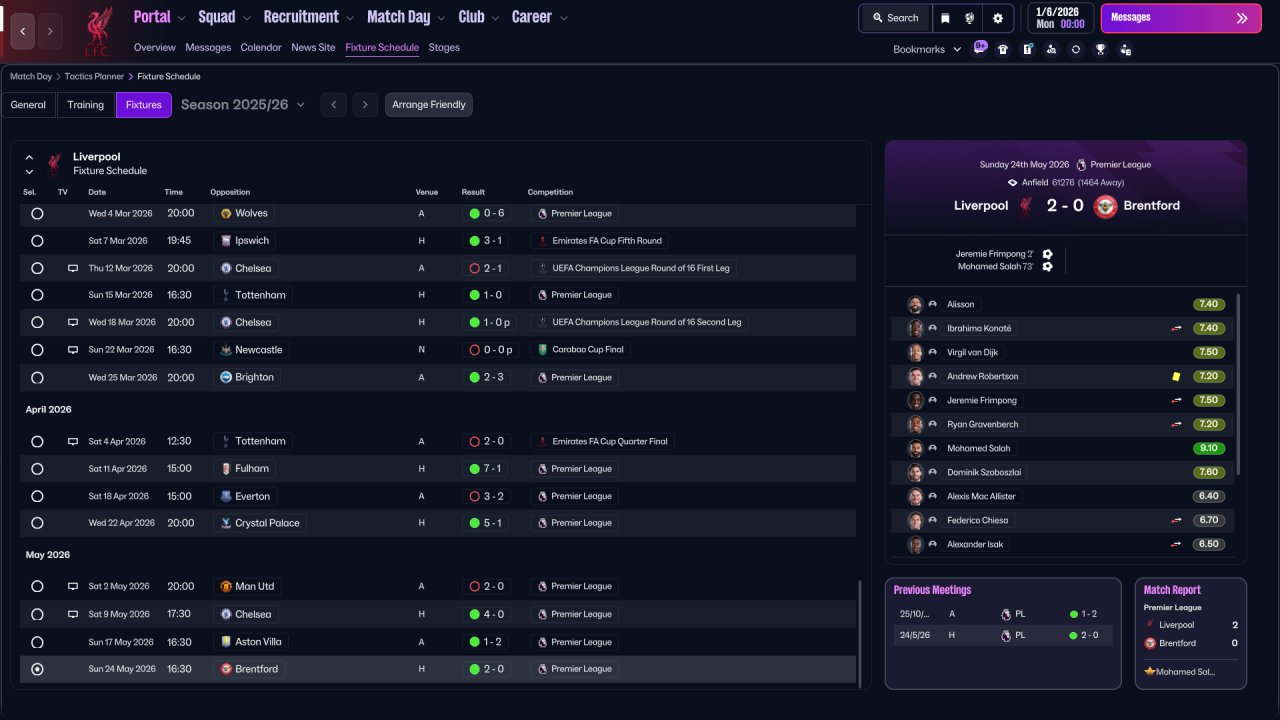The width and height of the screenshot is (1280, 720).
Task: Go forward with the right arrow navigation button
Action: [50, 31]
